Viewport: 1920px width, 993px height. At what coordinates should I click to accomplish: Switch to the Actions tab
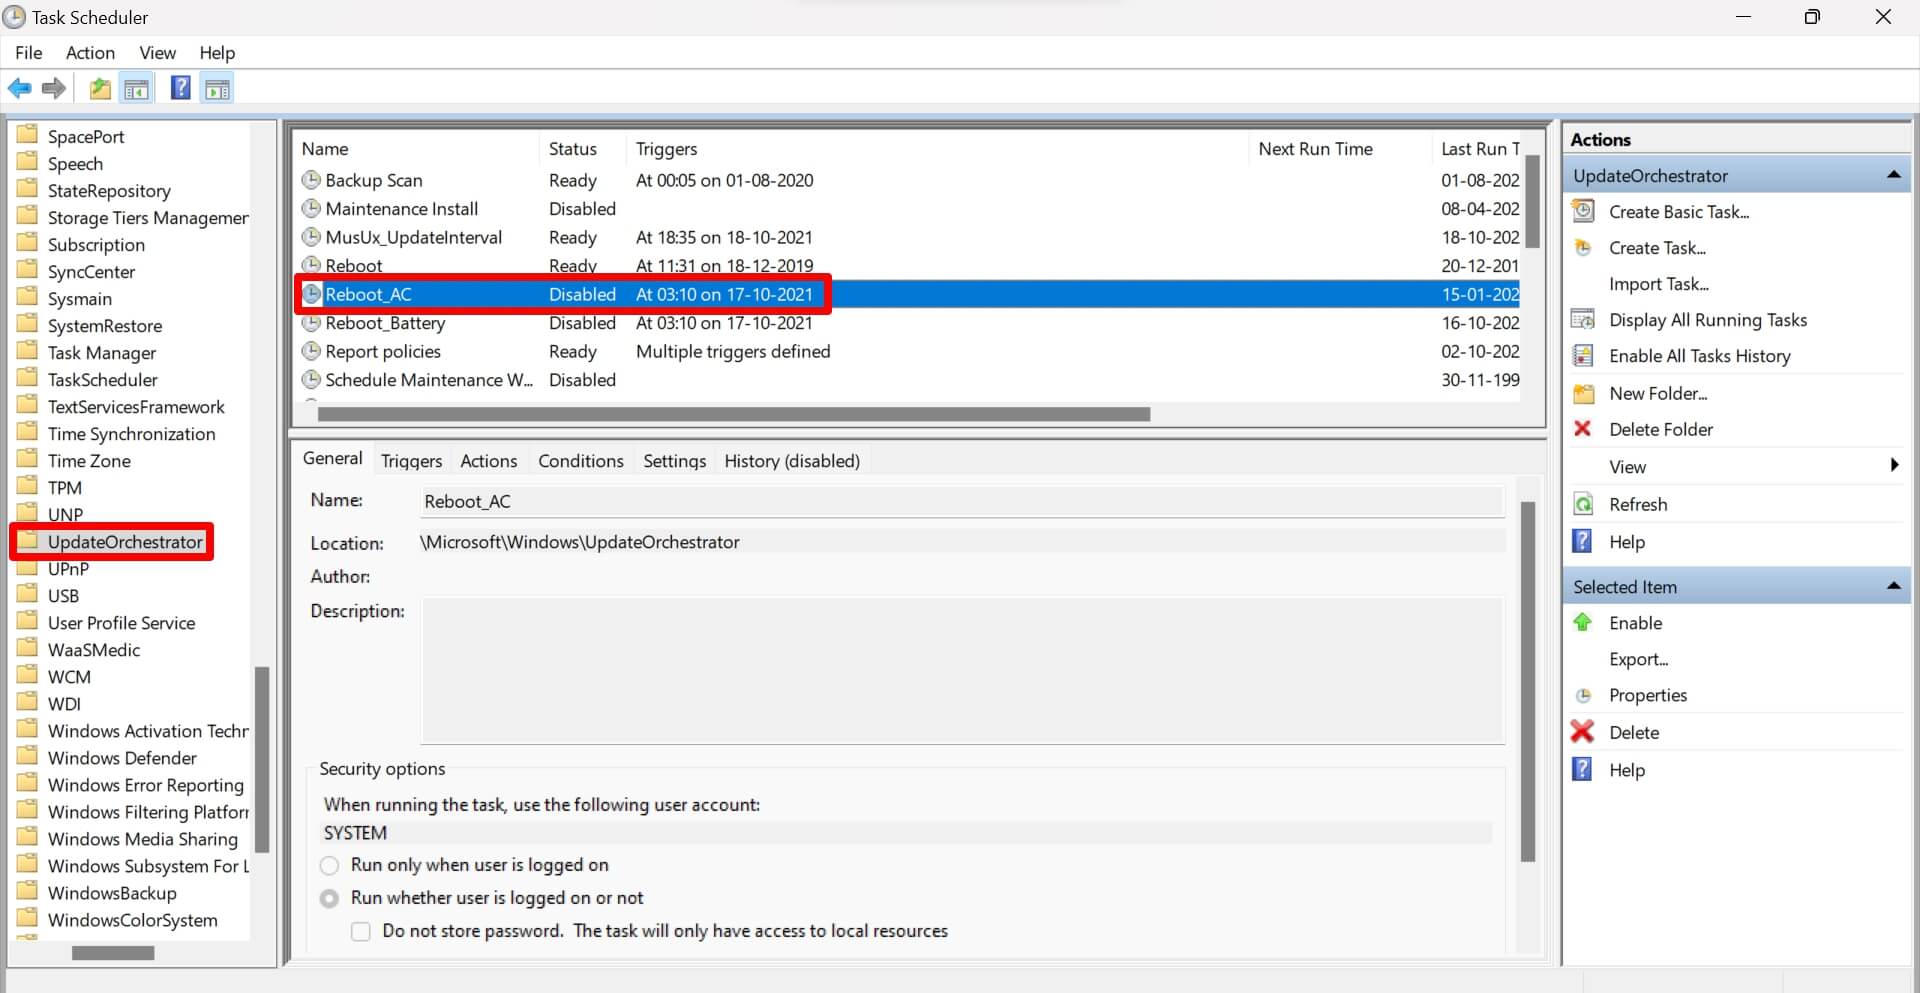click(x=489, y=460)
